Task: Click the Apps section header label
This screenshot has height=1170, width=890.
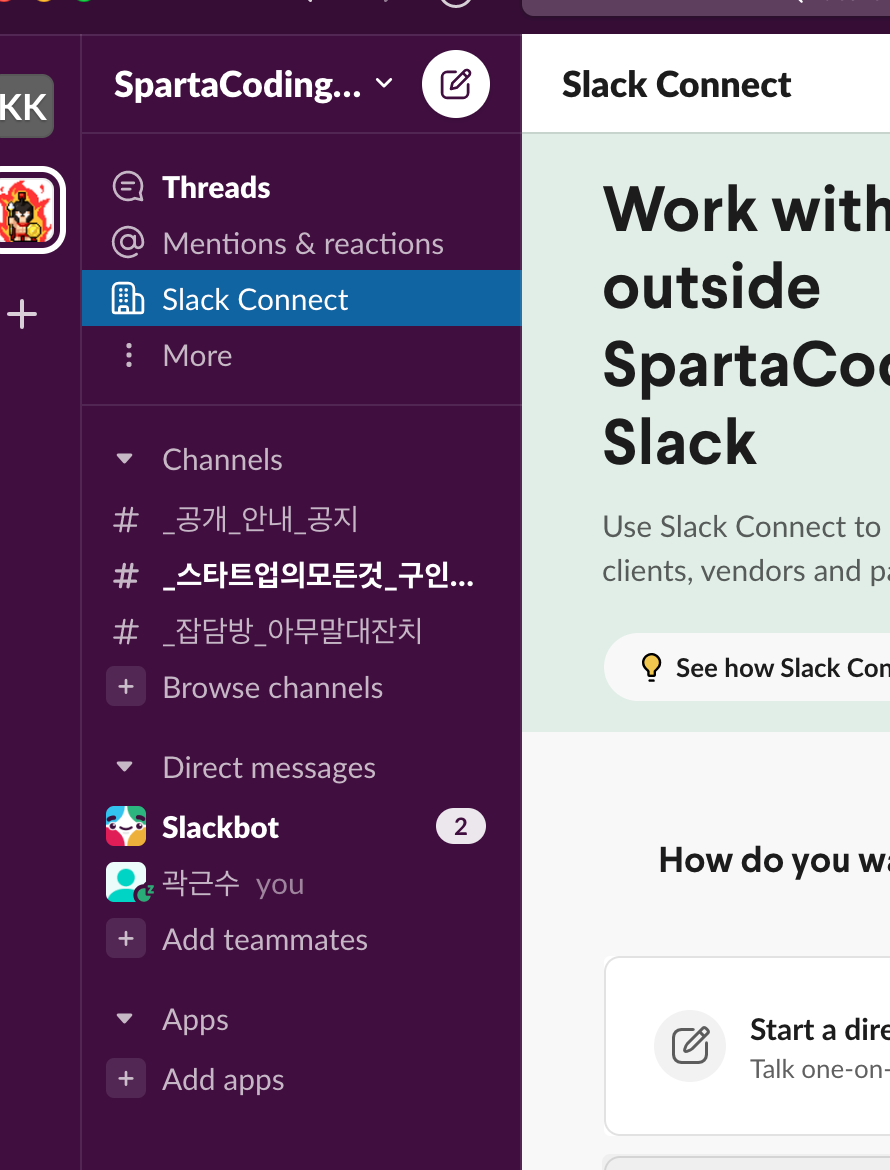Action: tap(195, 1019)
